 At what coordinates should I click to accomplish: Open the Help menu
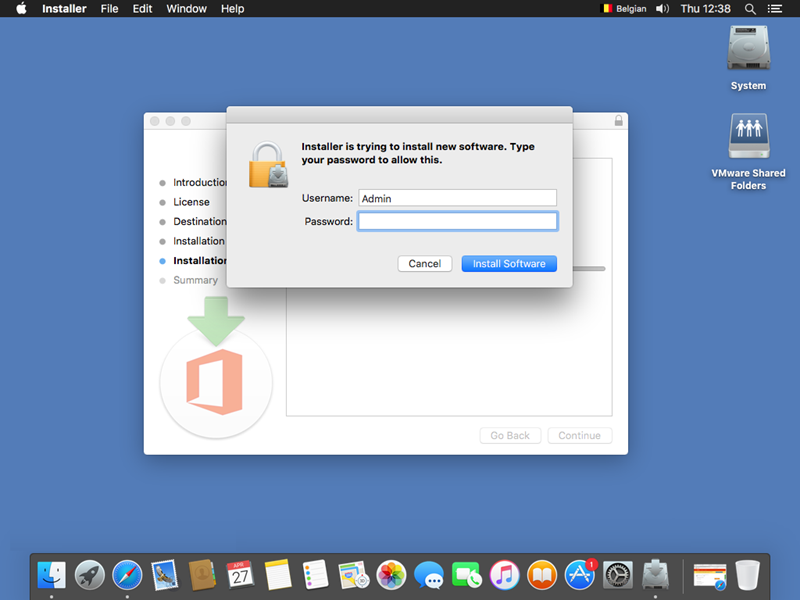[233, 9]
